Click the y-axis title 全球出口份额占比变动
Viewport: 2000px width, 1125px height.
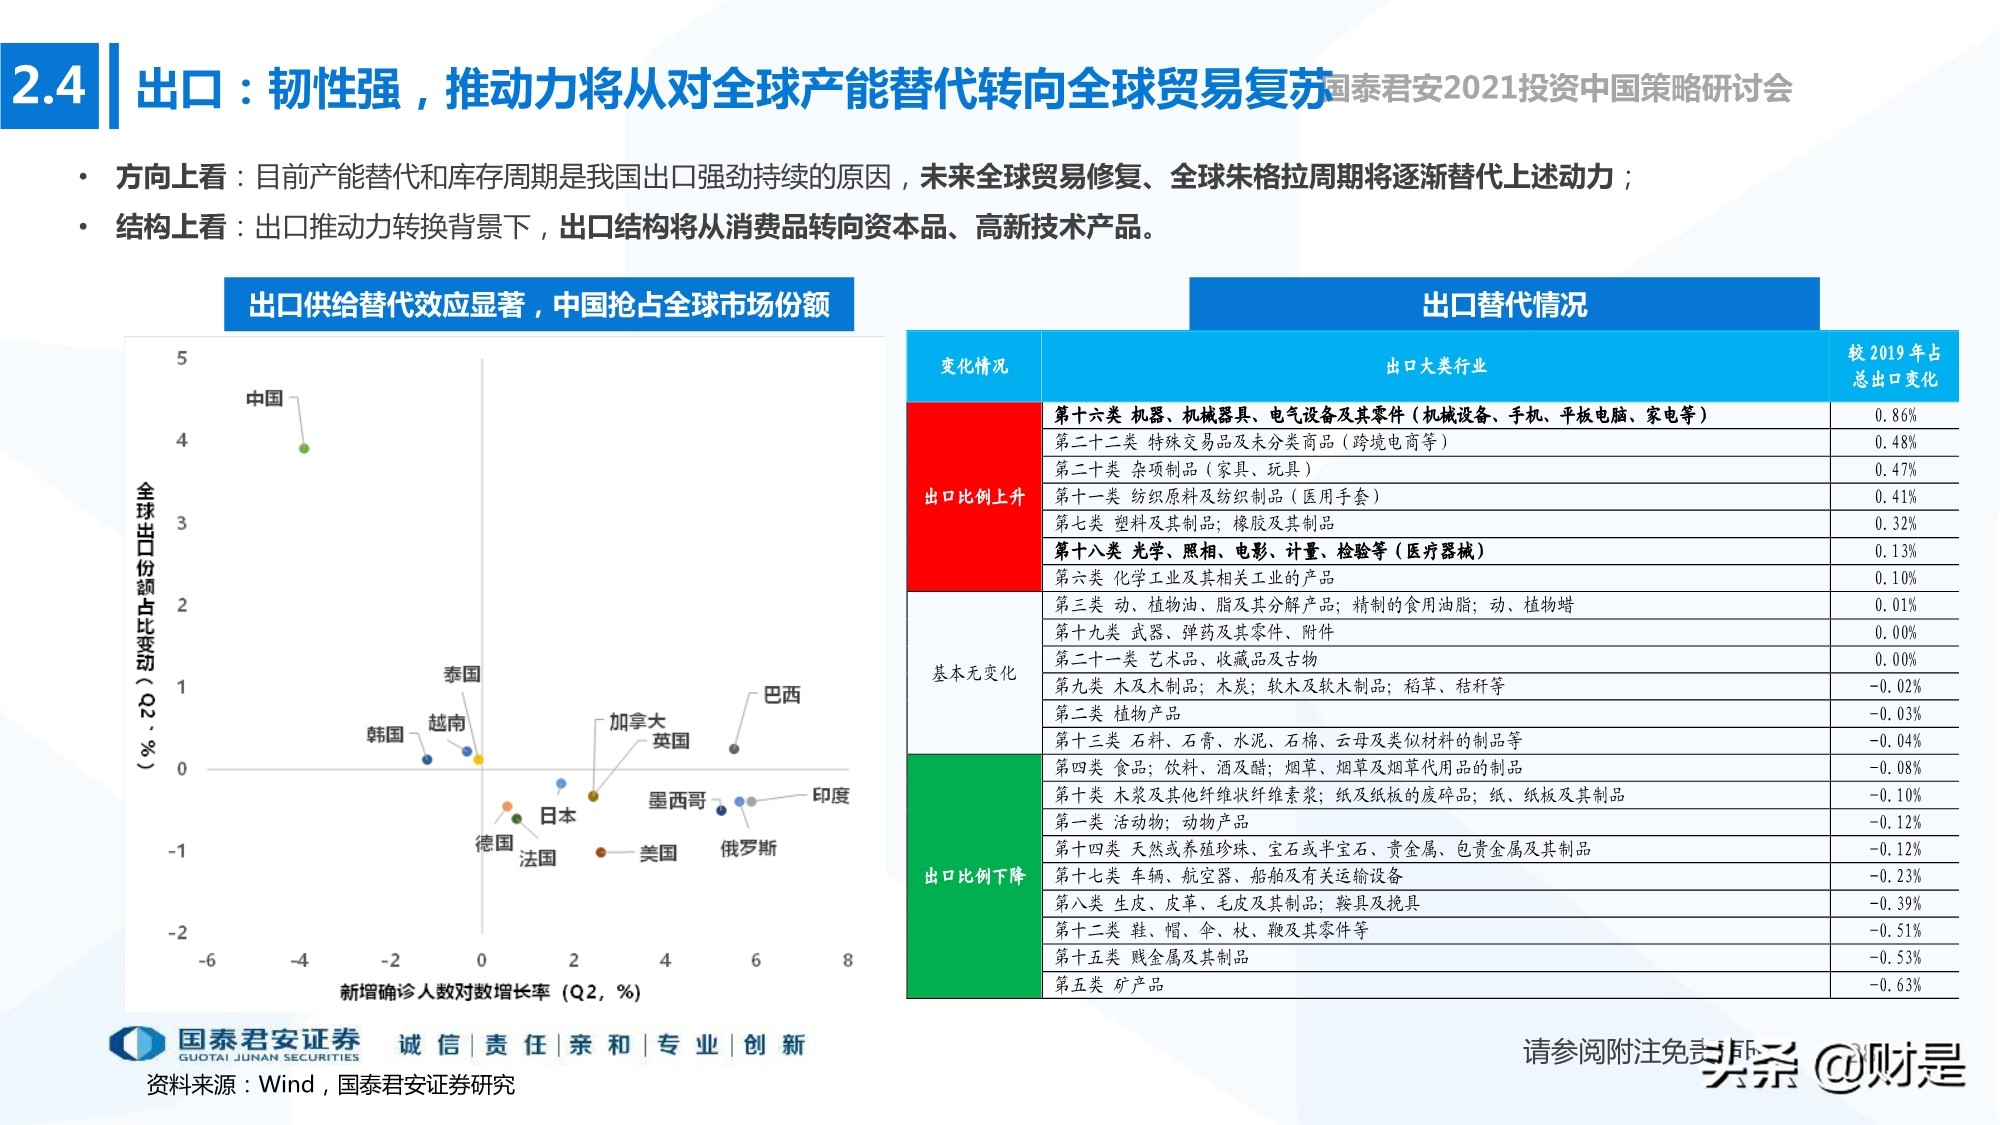point(146,626)
